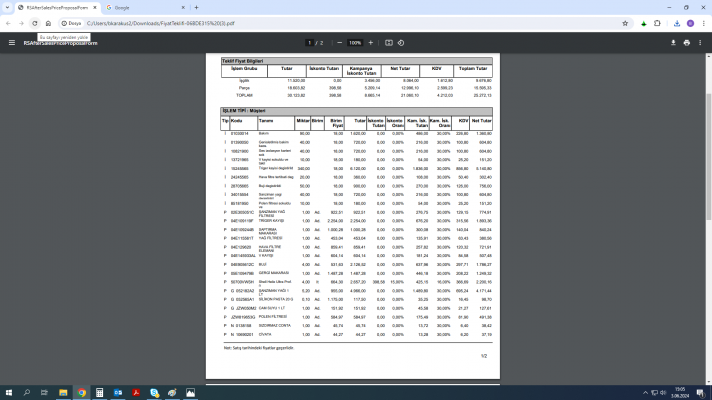This screenshot has height=400, width=712.
Task: Click the rotate counterclockwise icon
Action: 401,43
